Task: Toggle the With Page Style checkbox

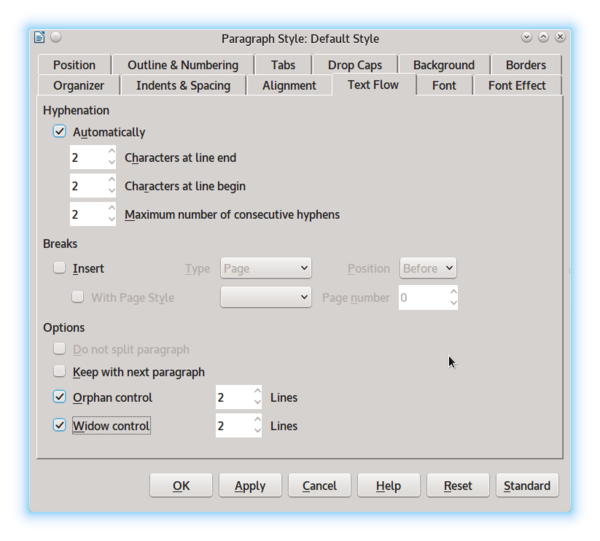Action: coord(78,297)
